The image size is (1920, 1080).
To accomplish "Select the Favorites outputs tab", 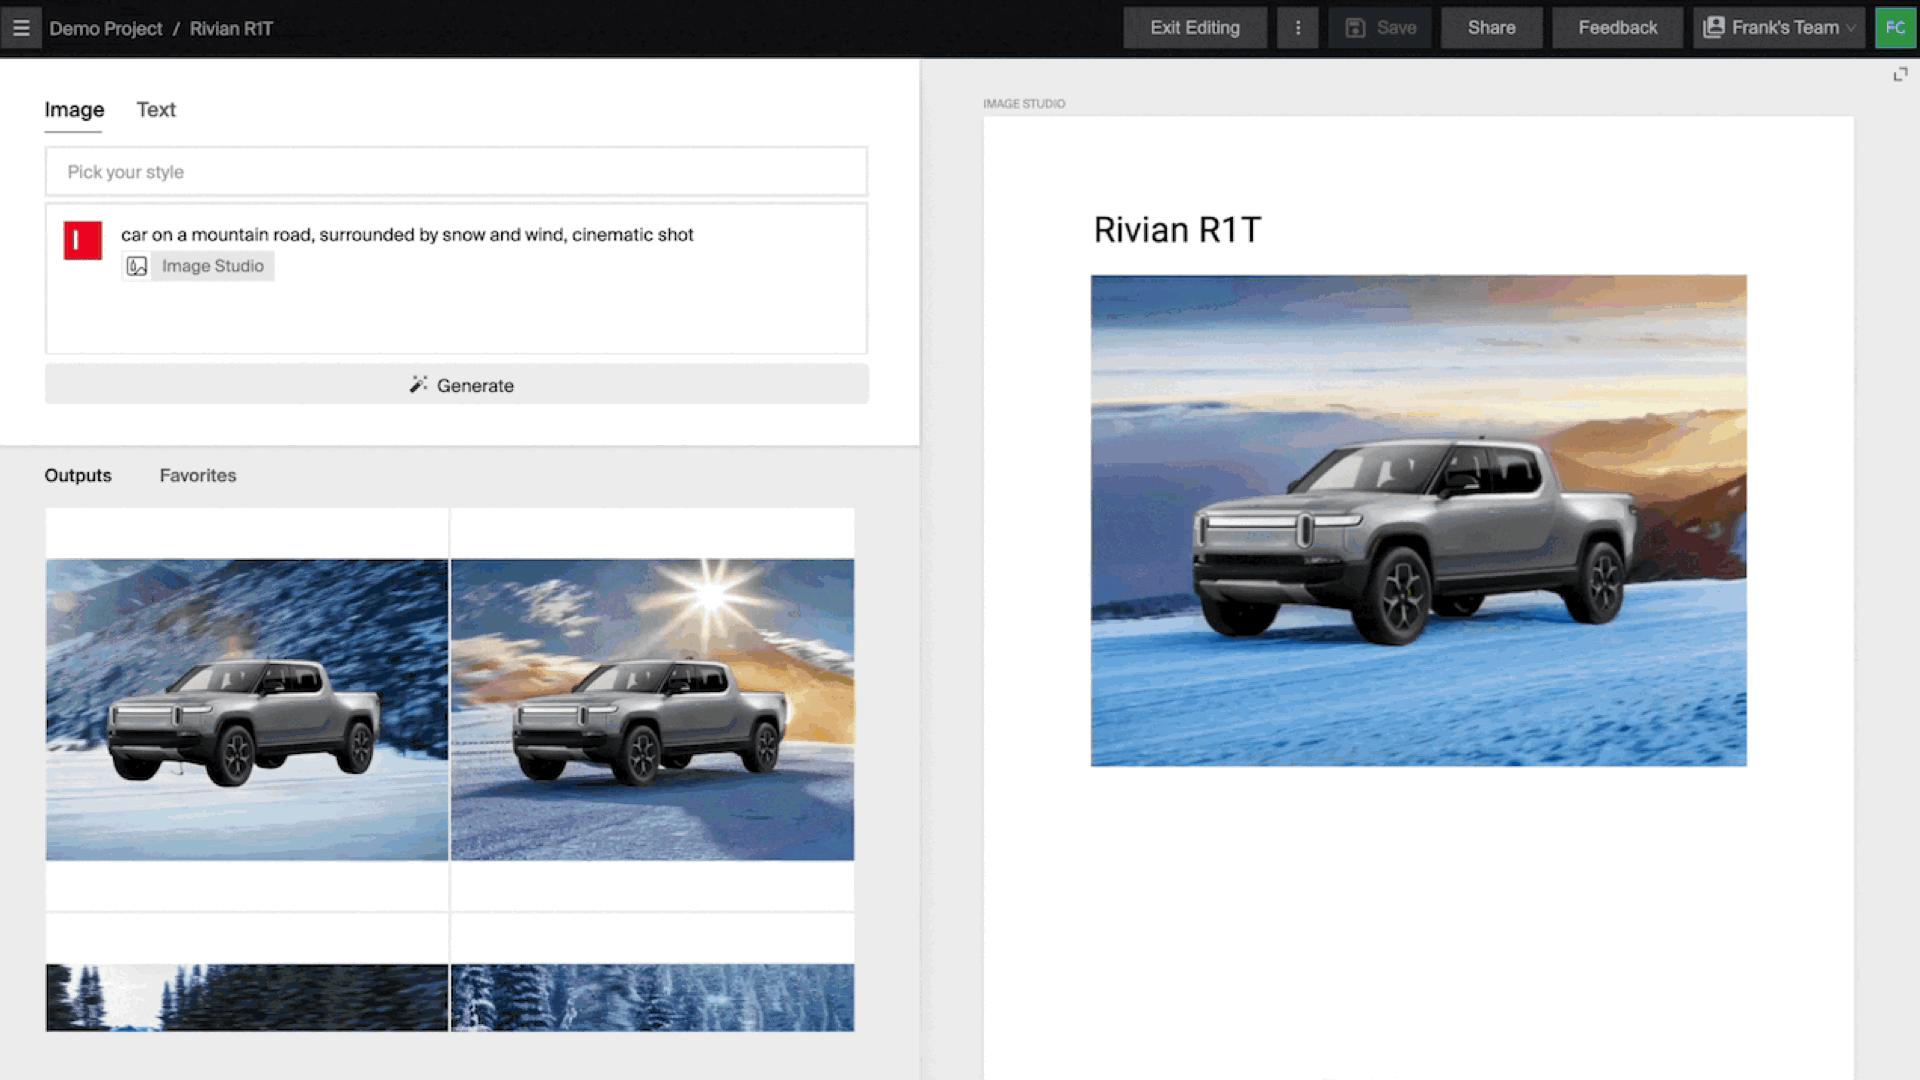I will coord(198,475).
